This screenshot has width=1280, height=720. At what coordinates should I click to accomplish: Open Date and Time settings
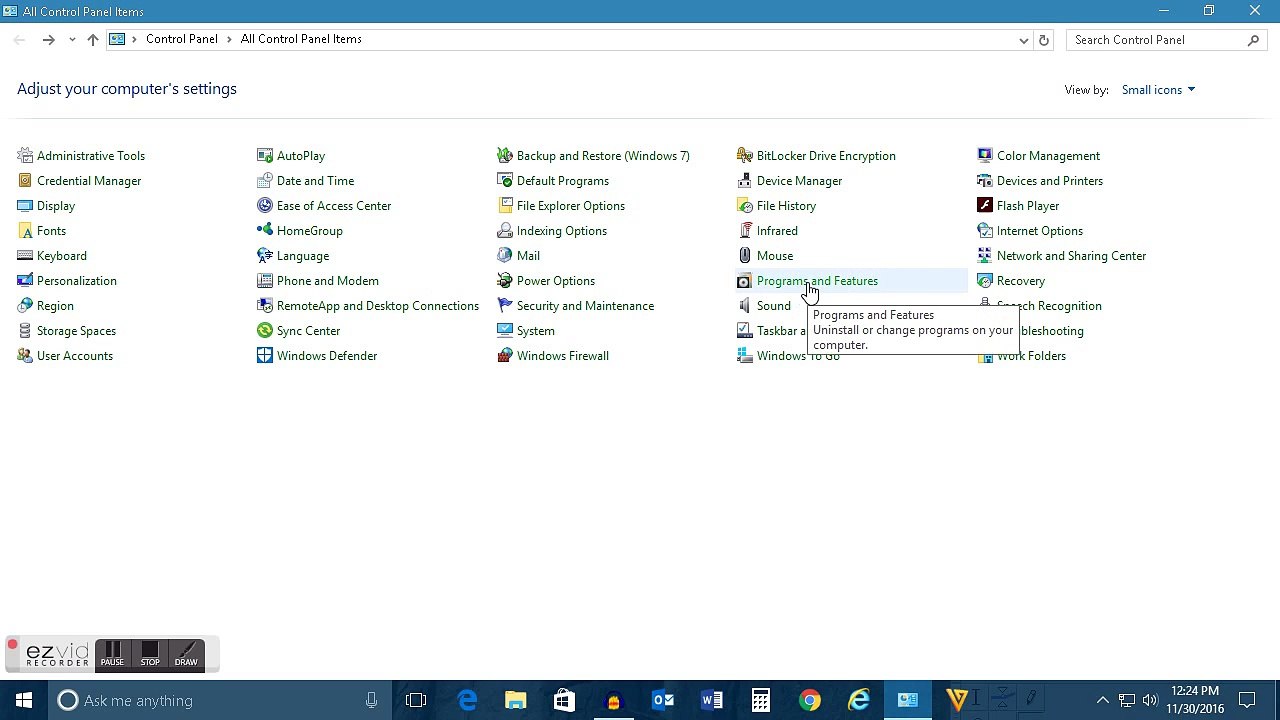pos(315,181)
